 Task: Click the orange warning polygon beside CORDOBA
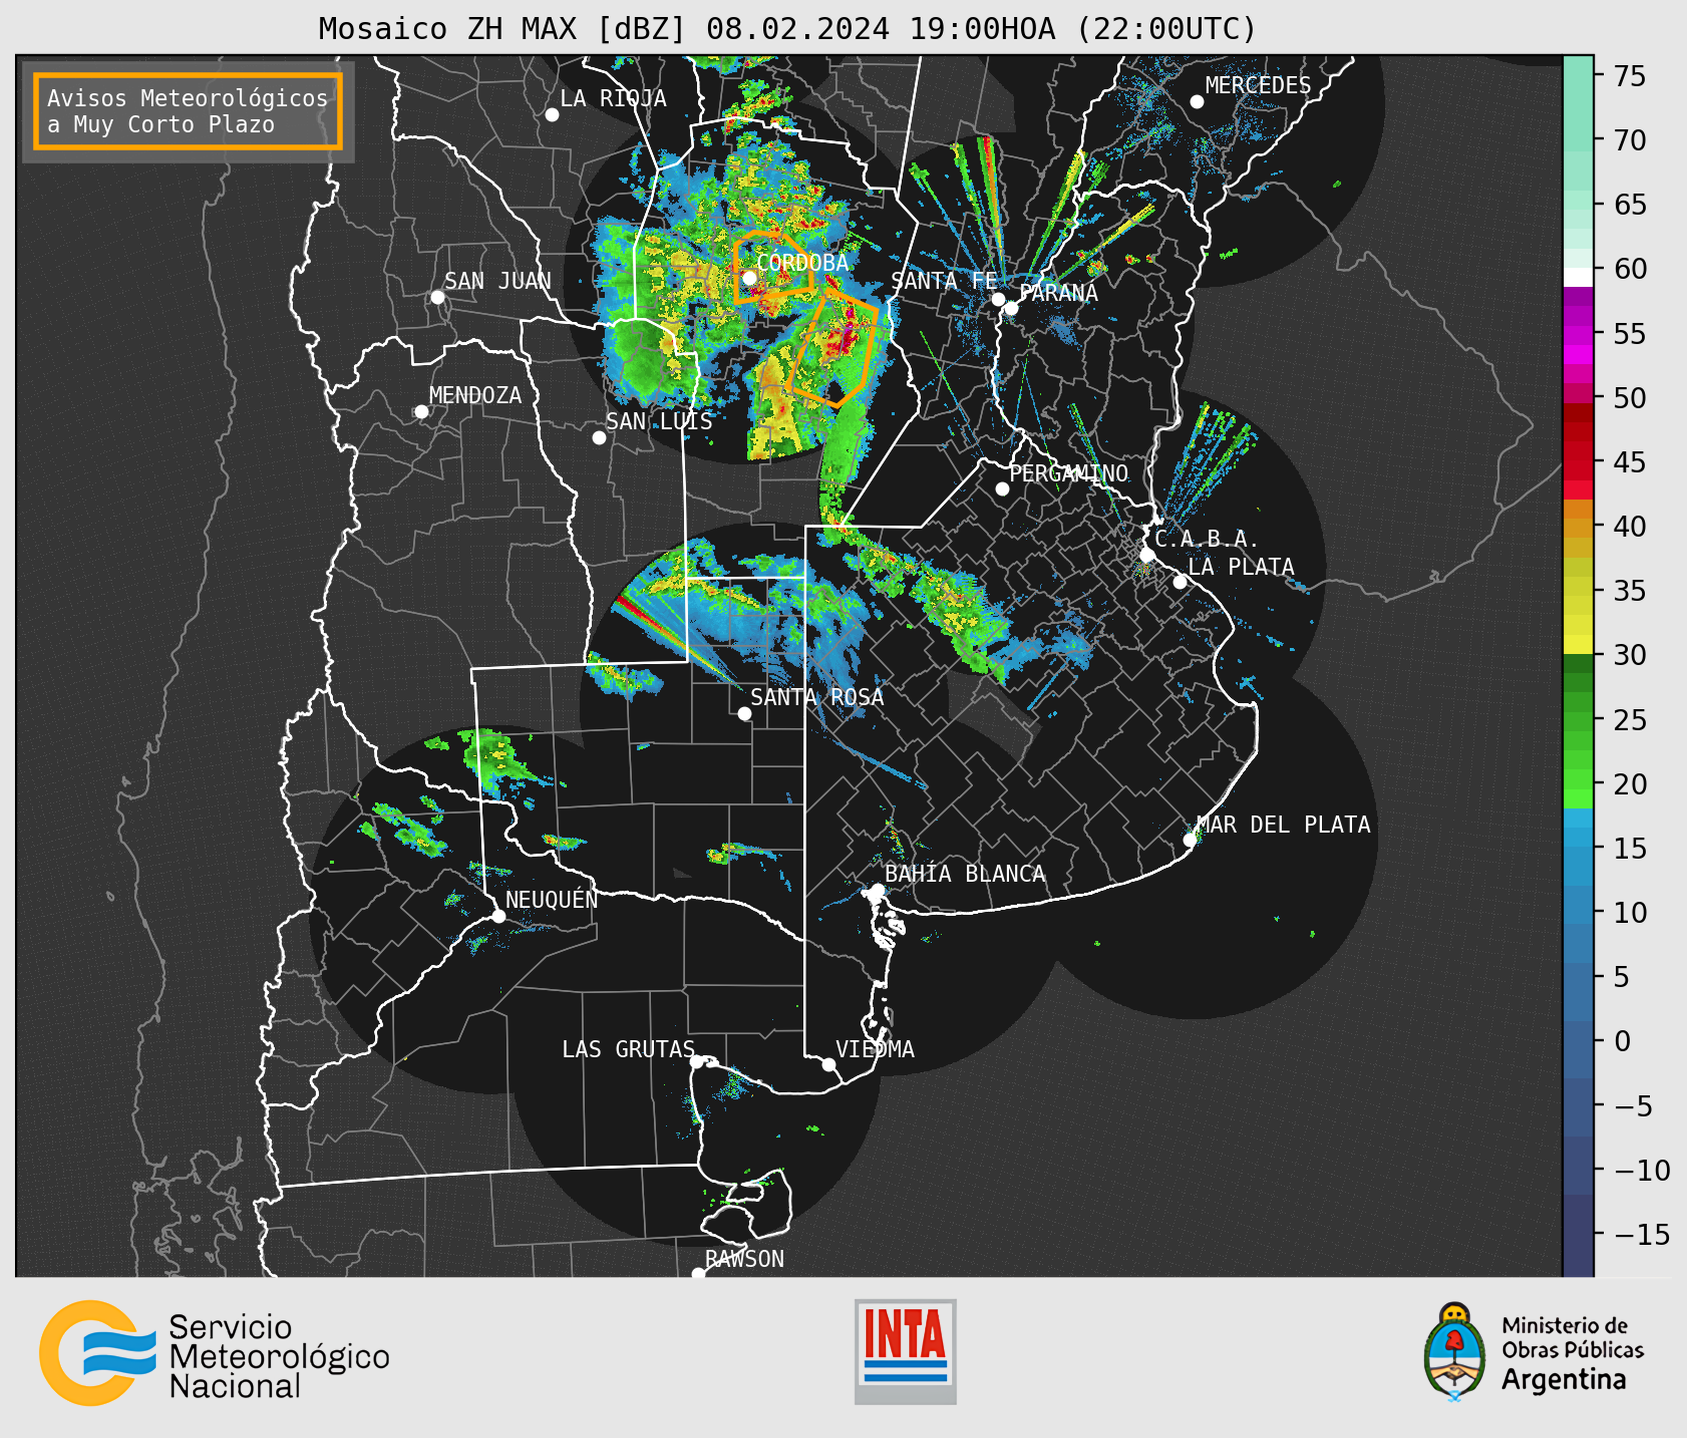point(772,267)
